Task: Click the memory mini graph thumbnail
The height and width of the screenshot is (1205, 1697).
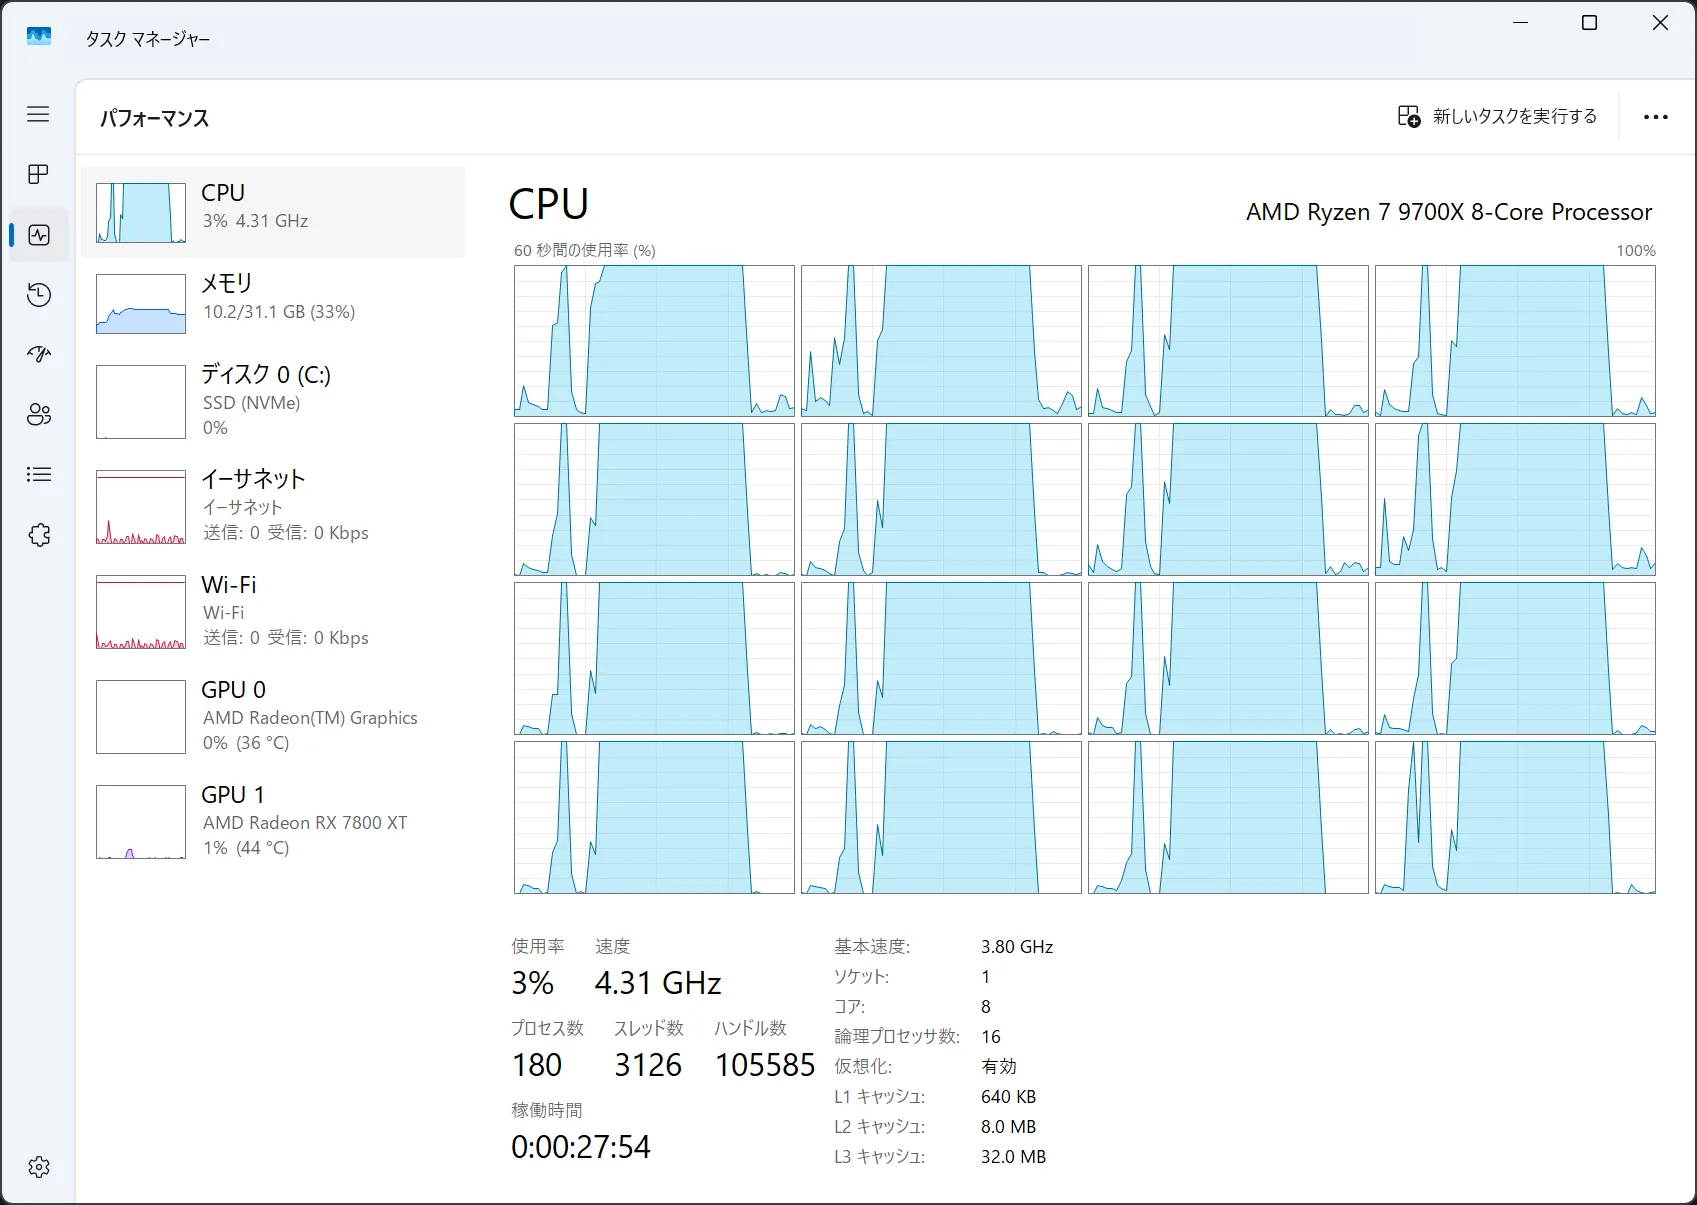Action: tap(141, 304)
